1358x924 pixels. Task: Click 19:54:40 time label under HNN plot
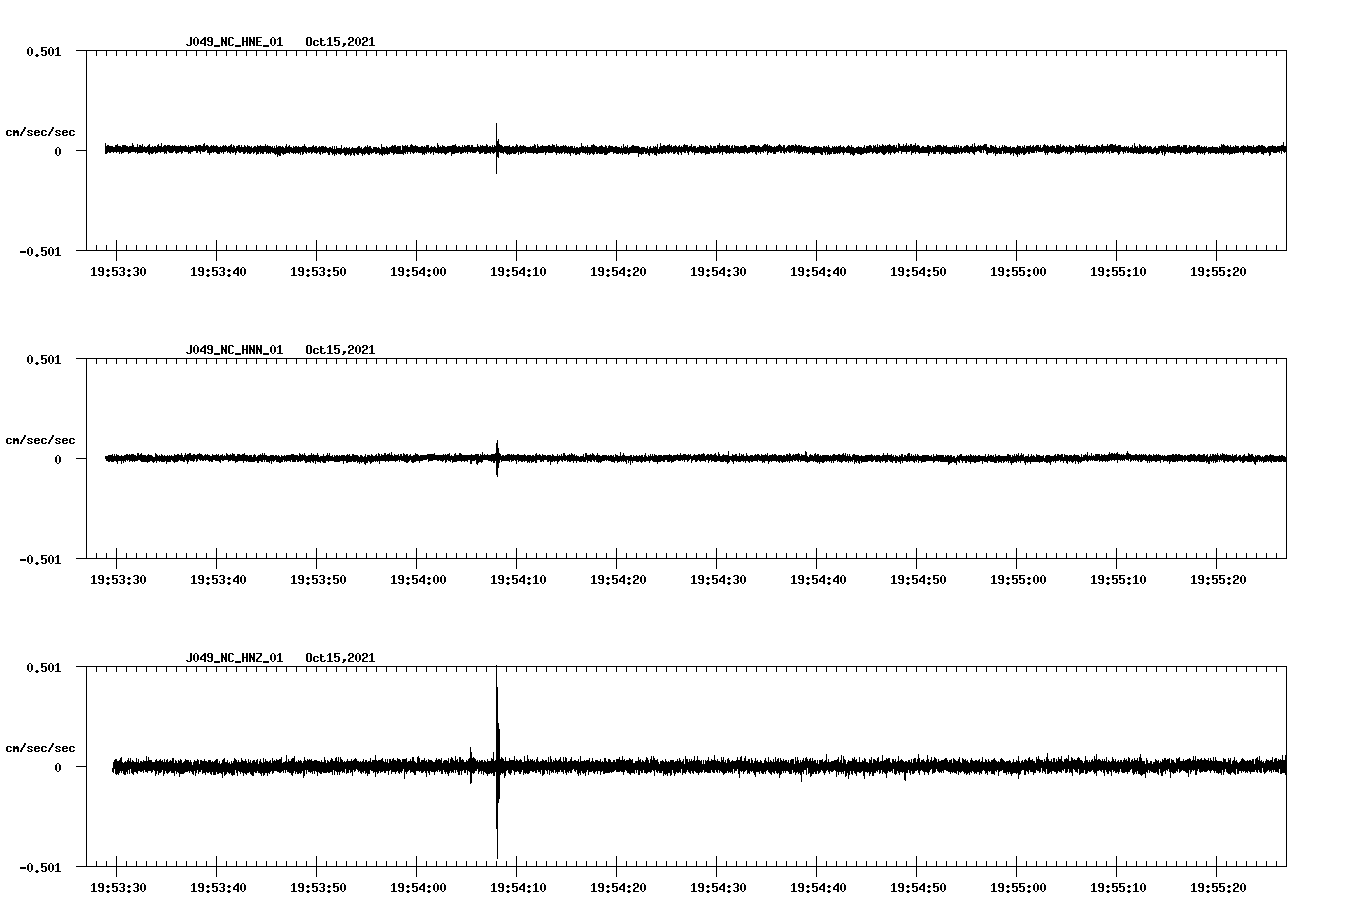click(818, 580)
